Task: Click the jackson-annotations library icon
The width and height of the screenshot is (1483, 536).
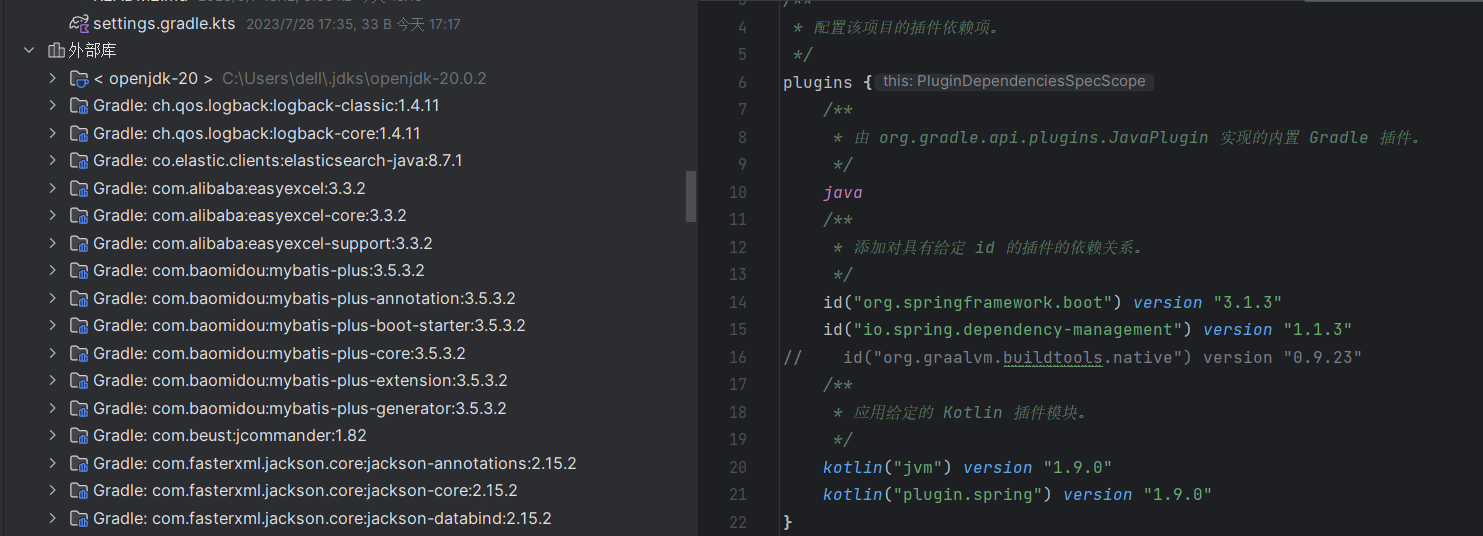Action: 79,463
